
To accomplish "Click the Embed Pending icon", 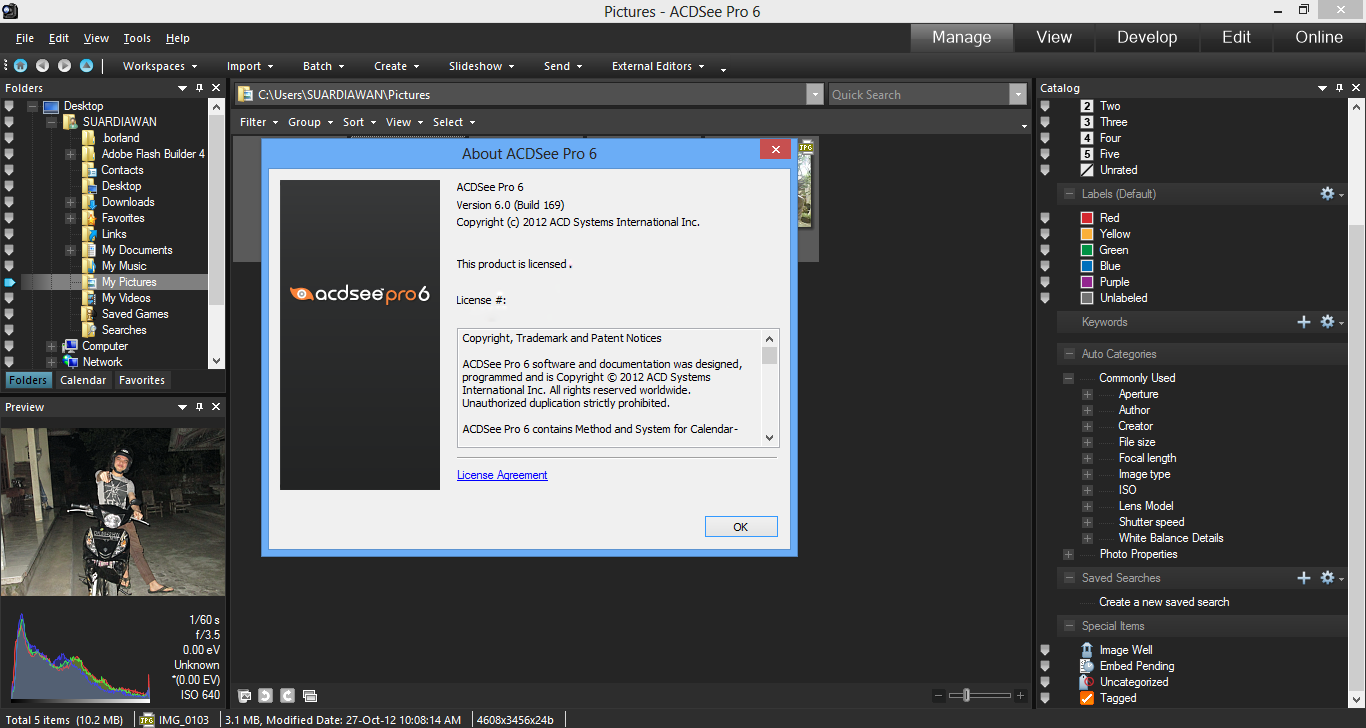I will [x=1087, y=666].
